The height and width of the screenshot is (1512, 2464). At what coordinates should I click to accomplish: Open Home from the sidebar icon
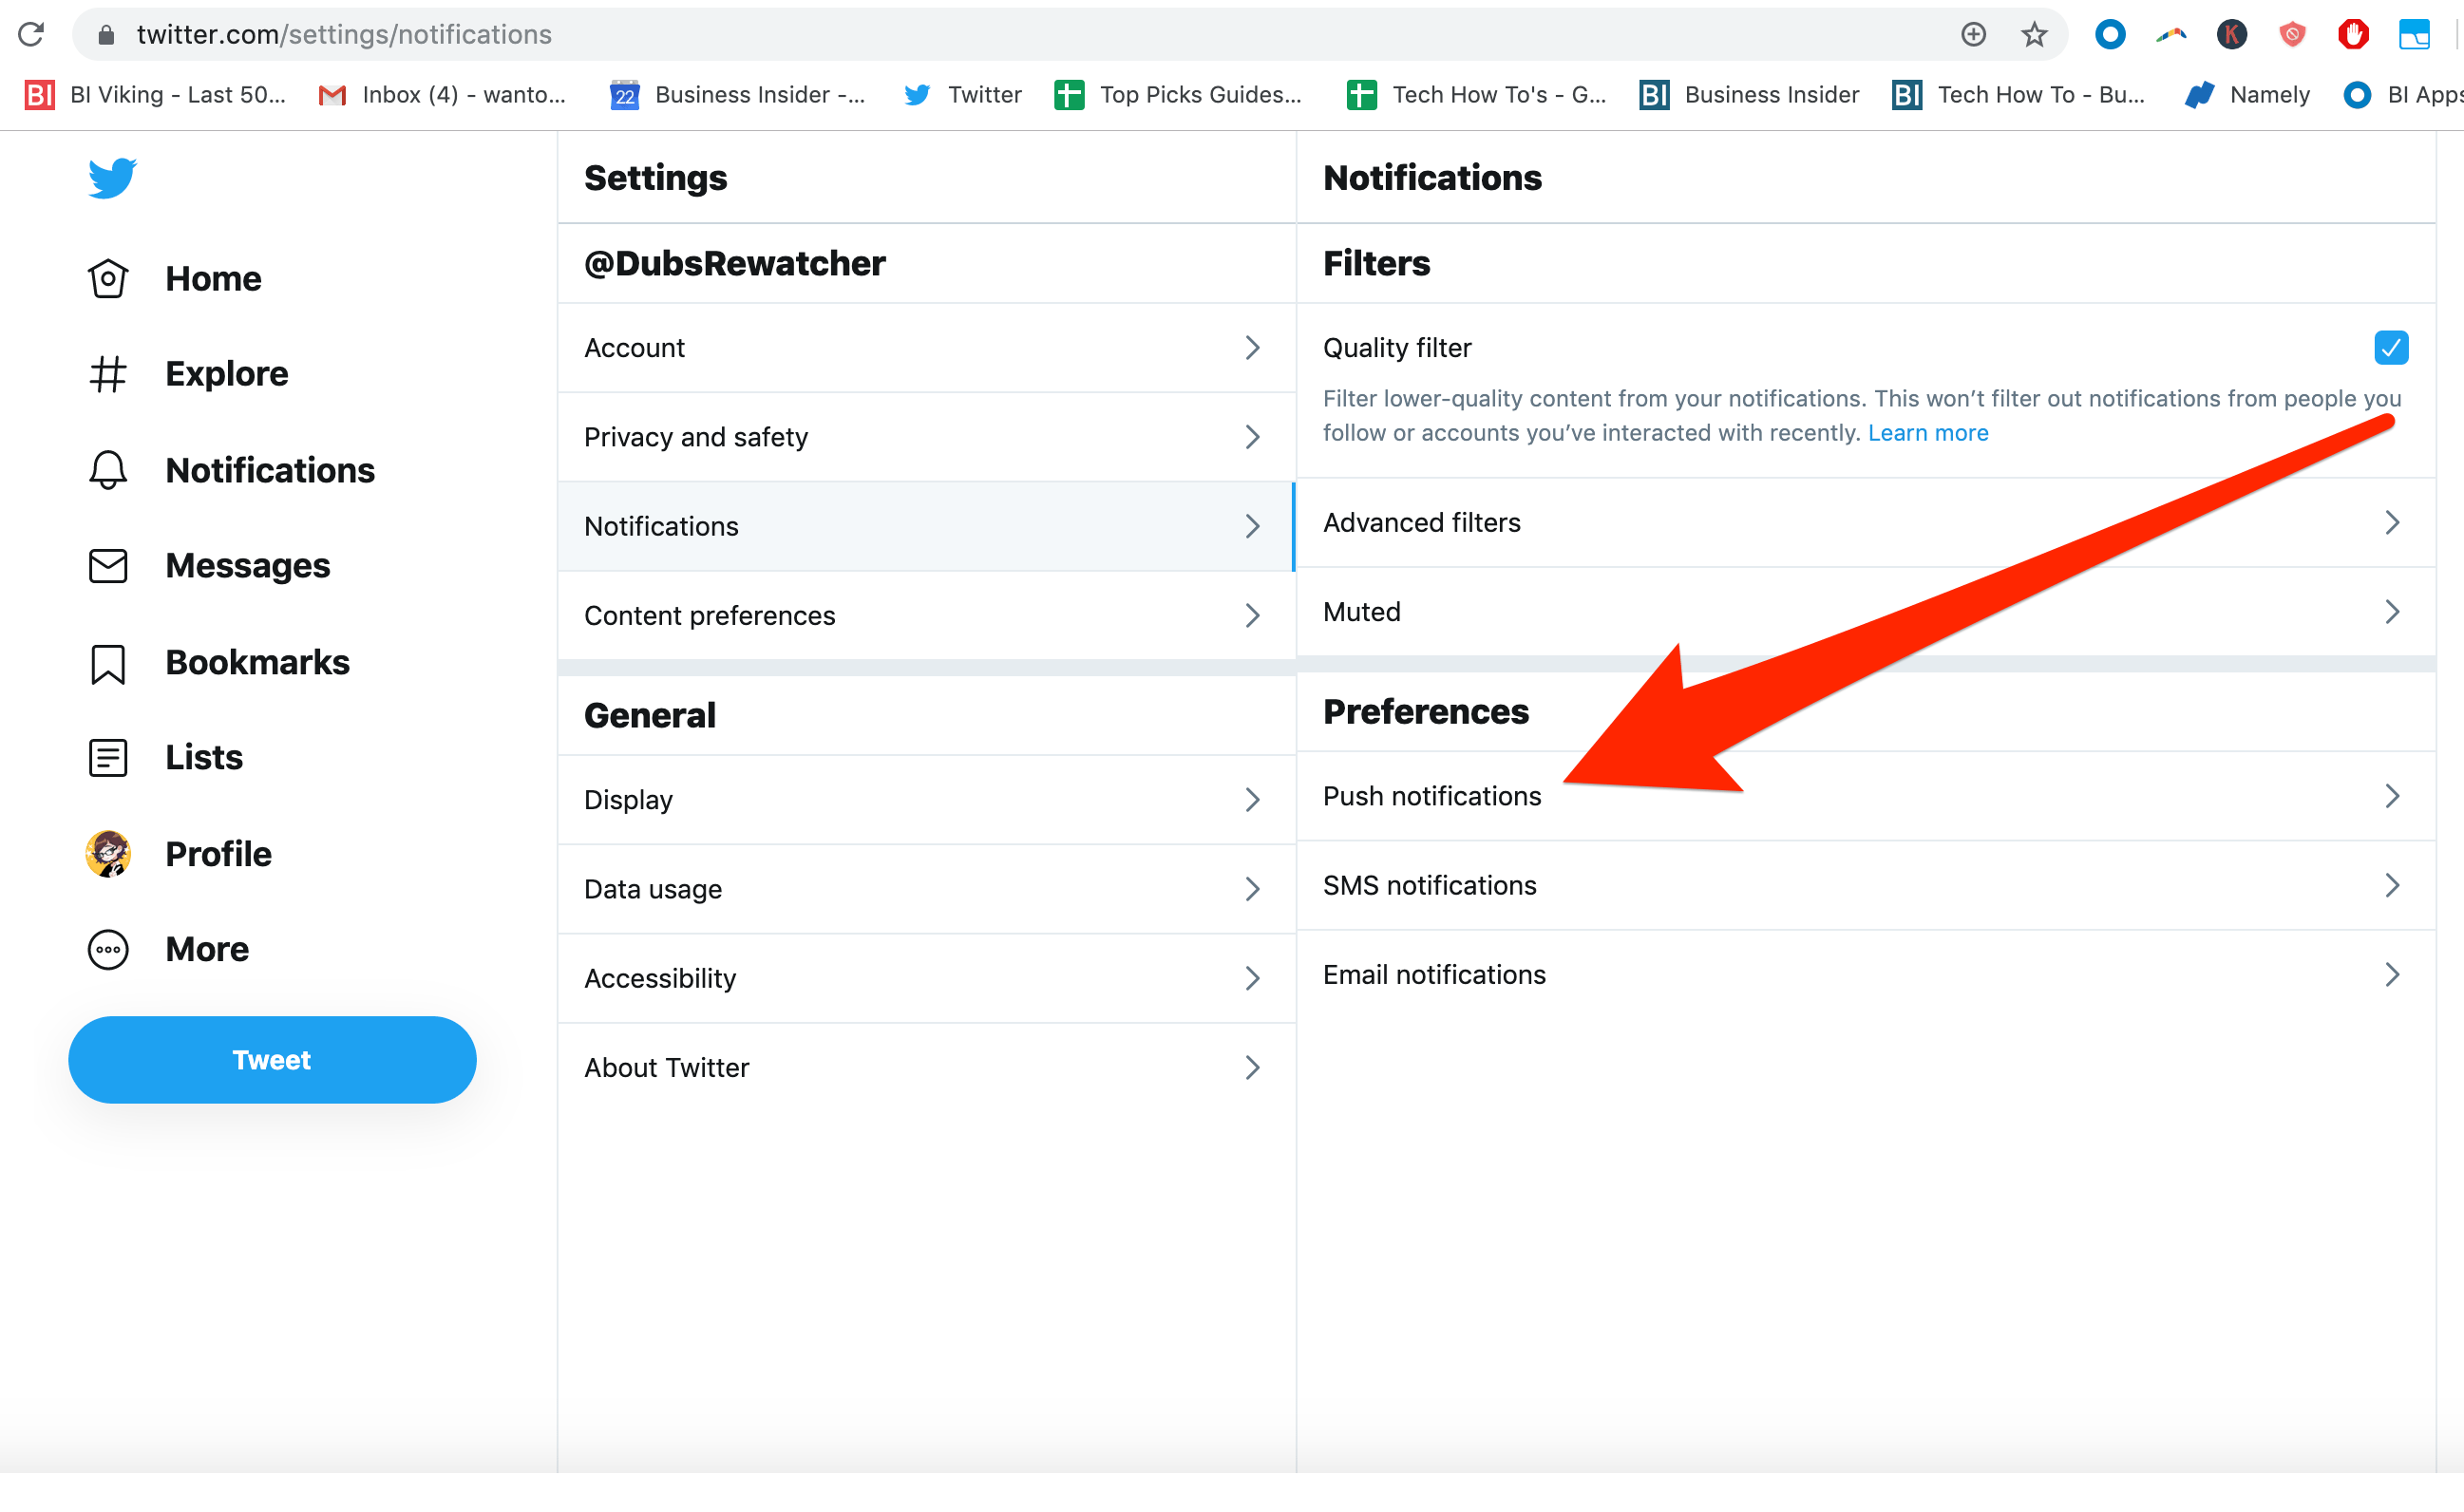108,279
